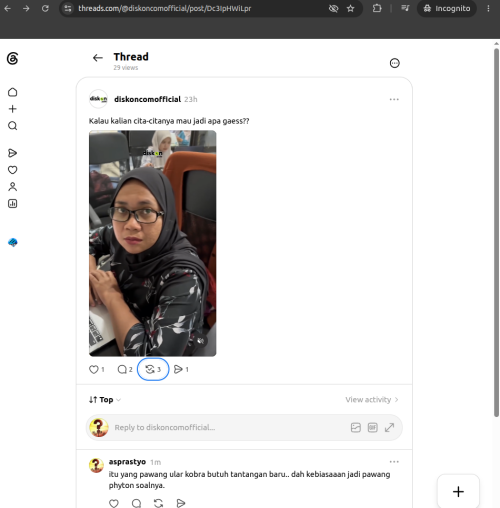Repost the diskoncomofficial post
This screenshot has height=508, width=500.
(153, 369)
